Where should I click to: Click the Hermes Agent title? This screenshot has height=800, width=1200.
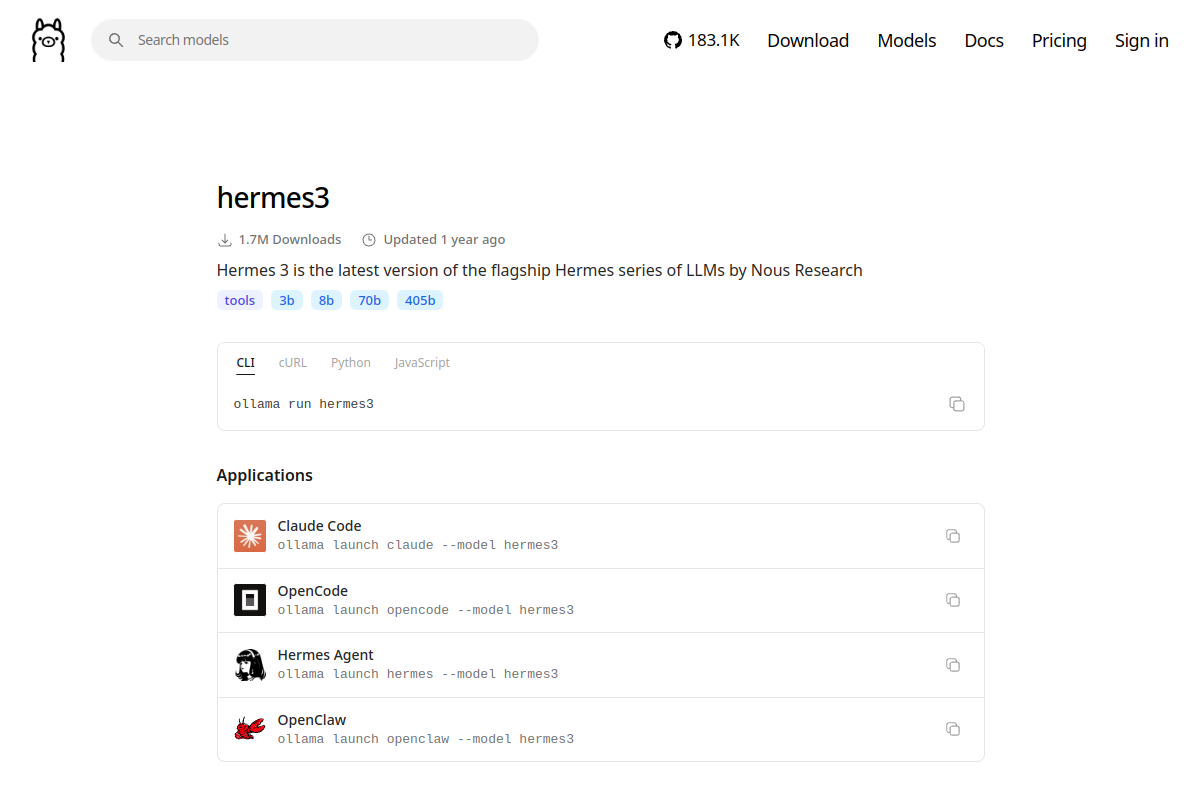pos(326,655)
